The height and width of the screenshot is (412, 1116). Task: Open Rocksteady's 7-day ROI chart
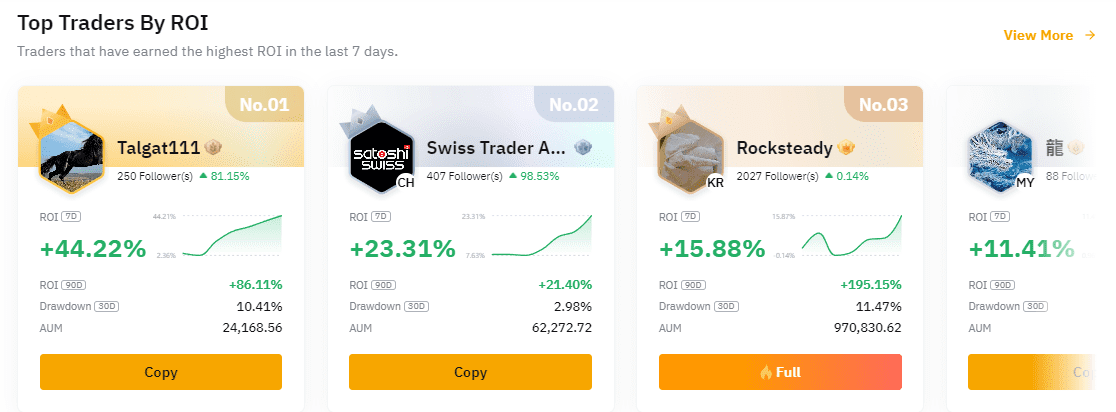(852, 235)
